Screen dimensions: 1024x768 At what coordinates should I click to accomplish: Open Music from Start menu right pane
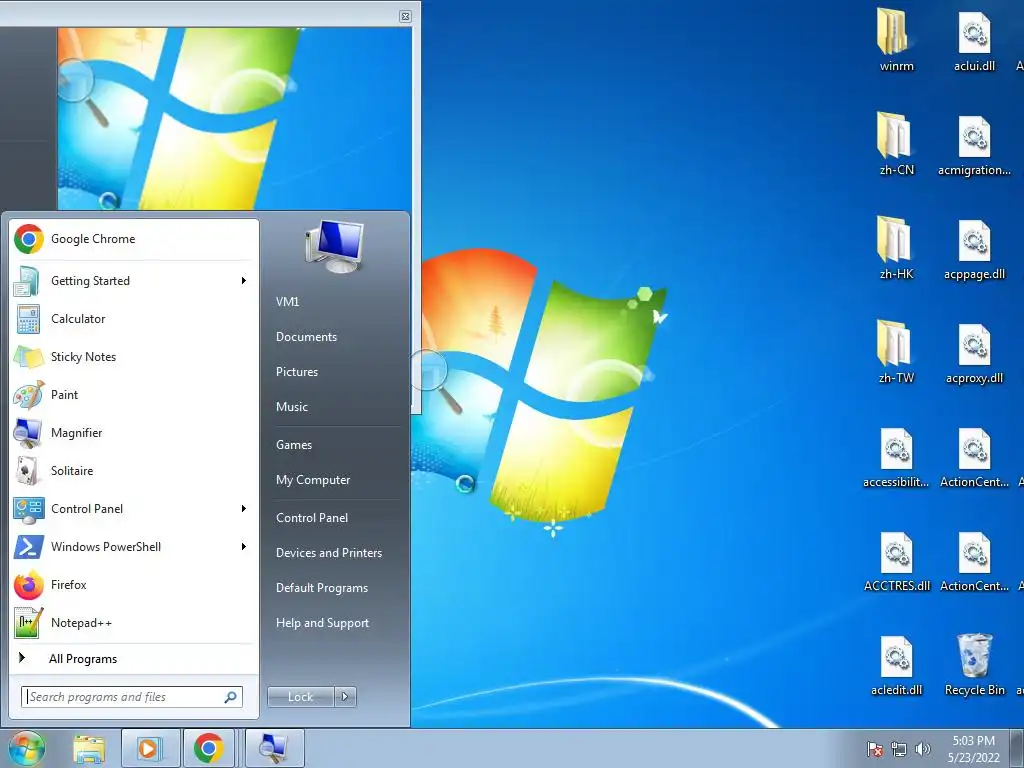click(291, 407)
